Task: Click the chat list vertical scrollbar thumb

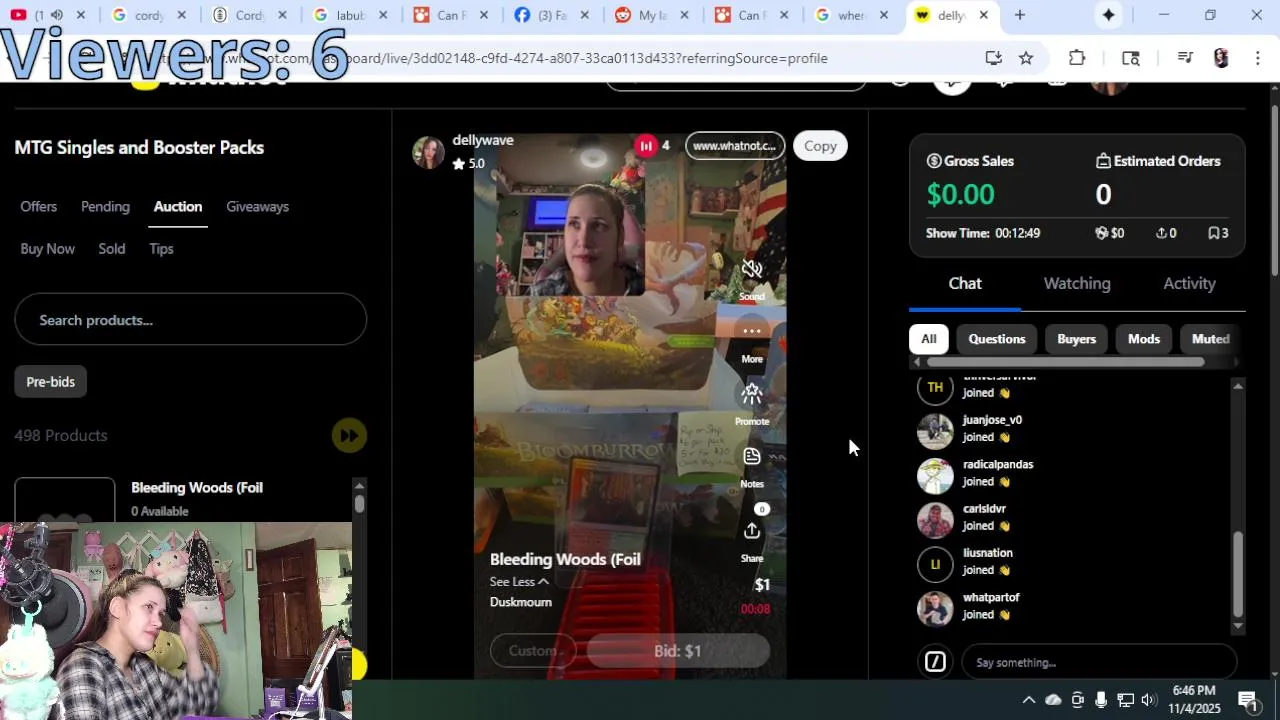Action: (x=1238, y=574)
